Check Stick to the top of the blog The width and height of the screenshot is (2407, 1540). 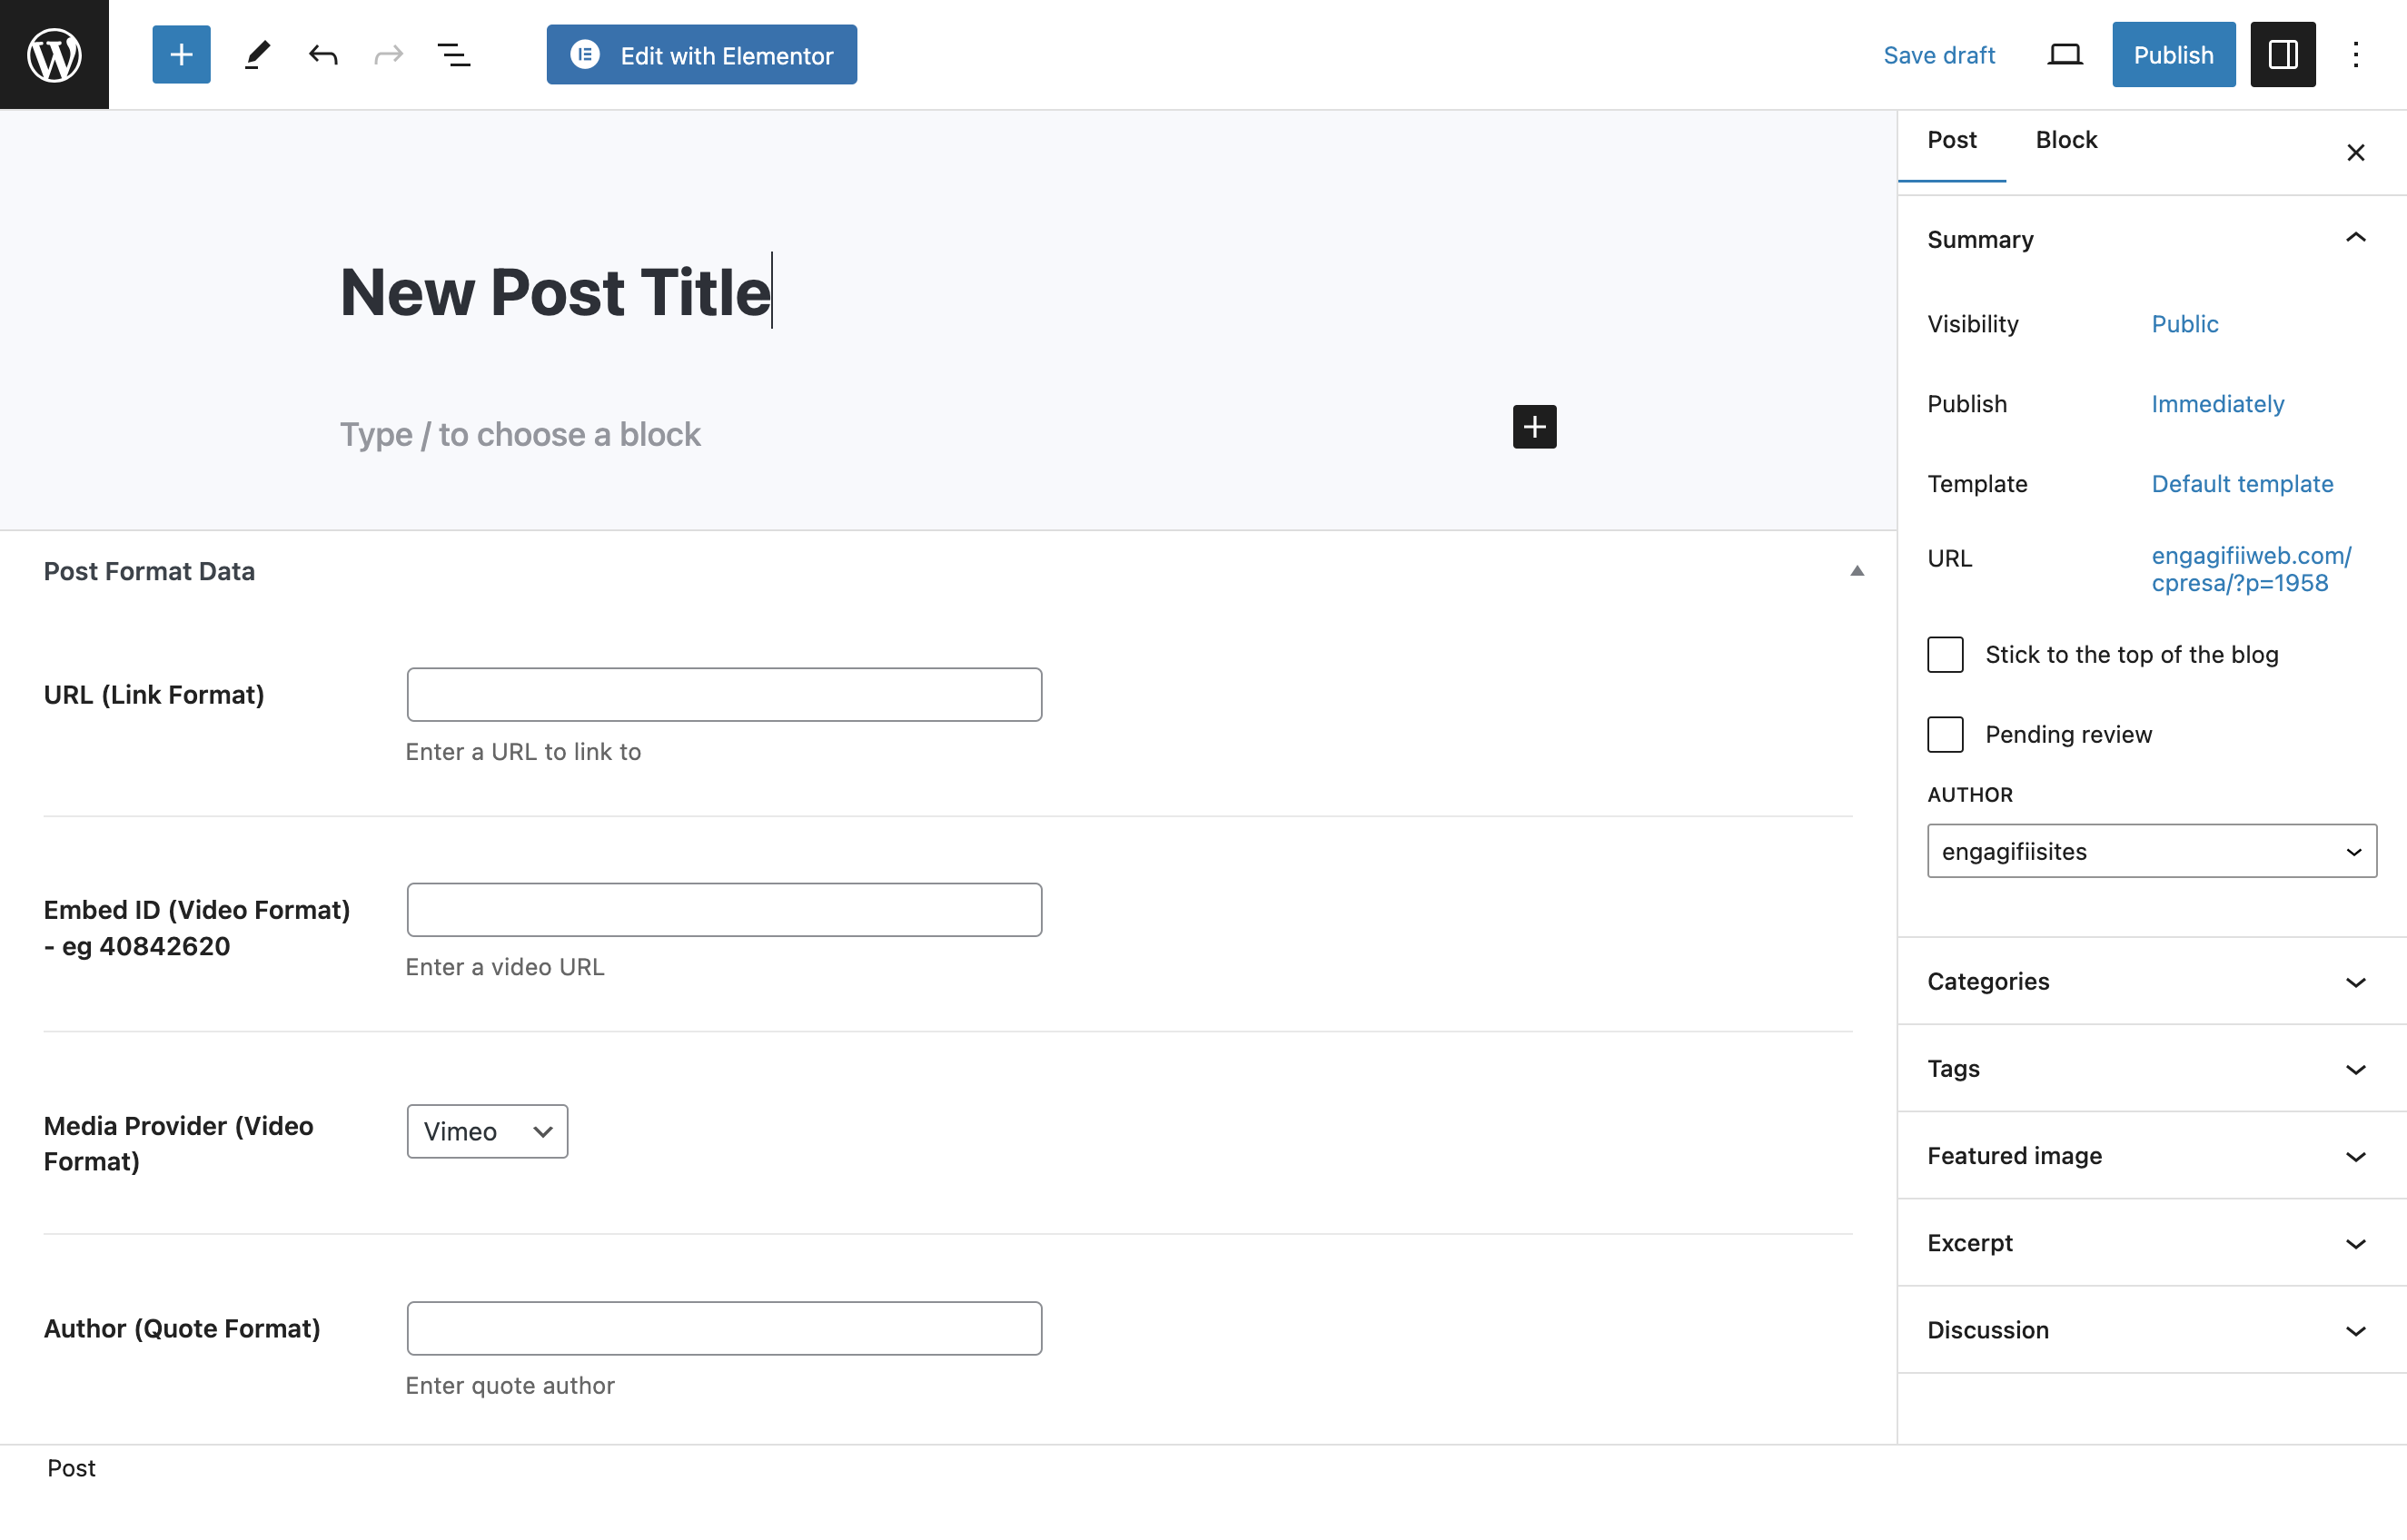point(1945,654)
